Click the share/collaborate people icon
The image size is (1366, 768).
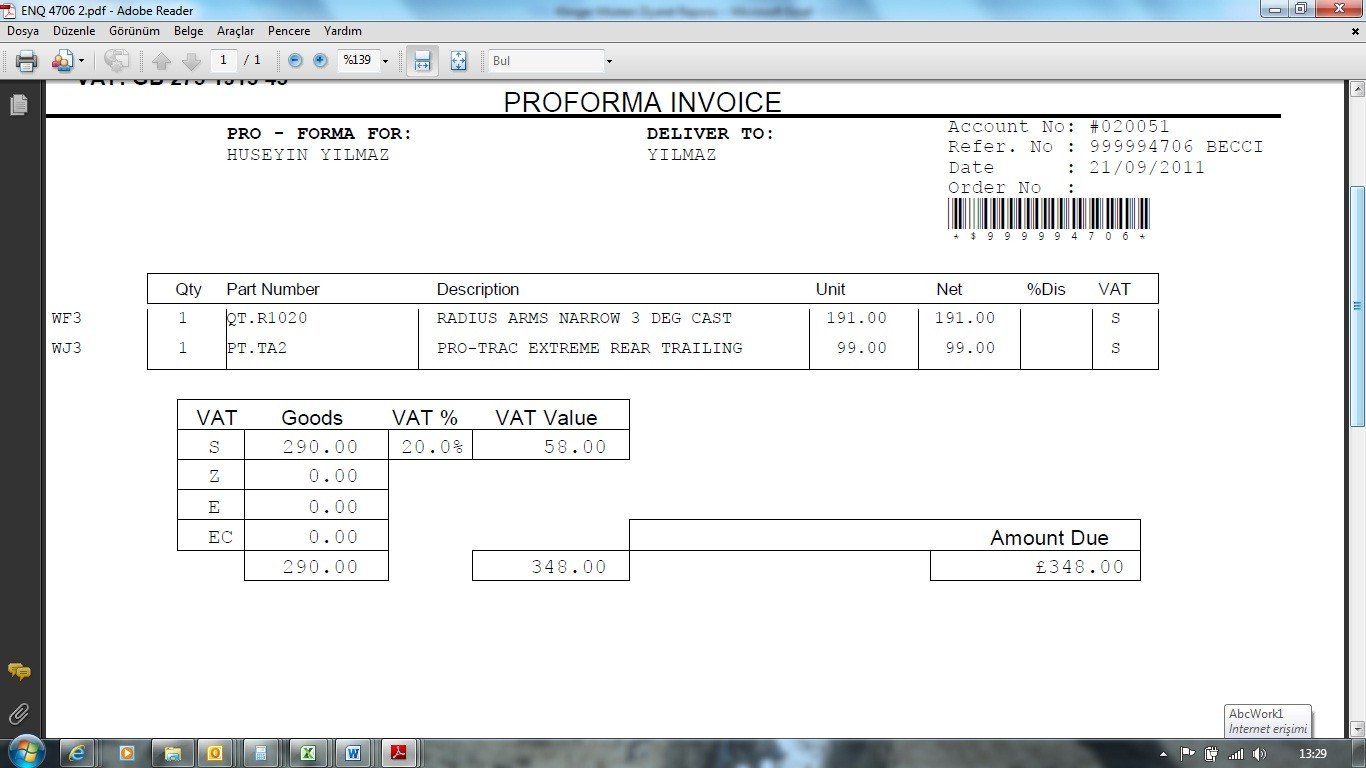pos(63,61)
